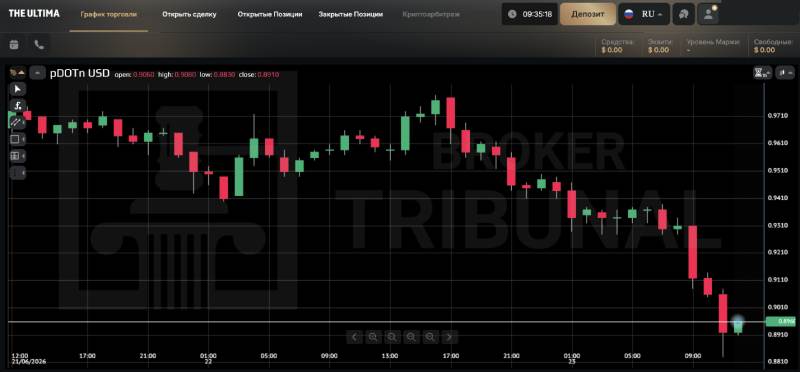Click the green current price tag on the axis
800x372 pixels.
pos(781,321)
